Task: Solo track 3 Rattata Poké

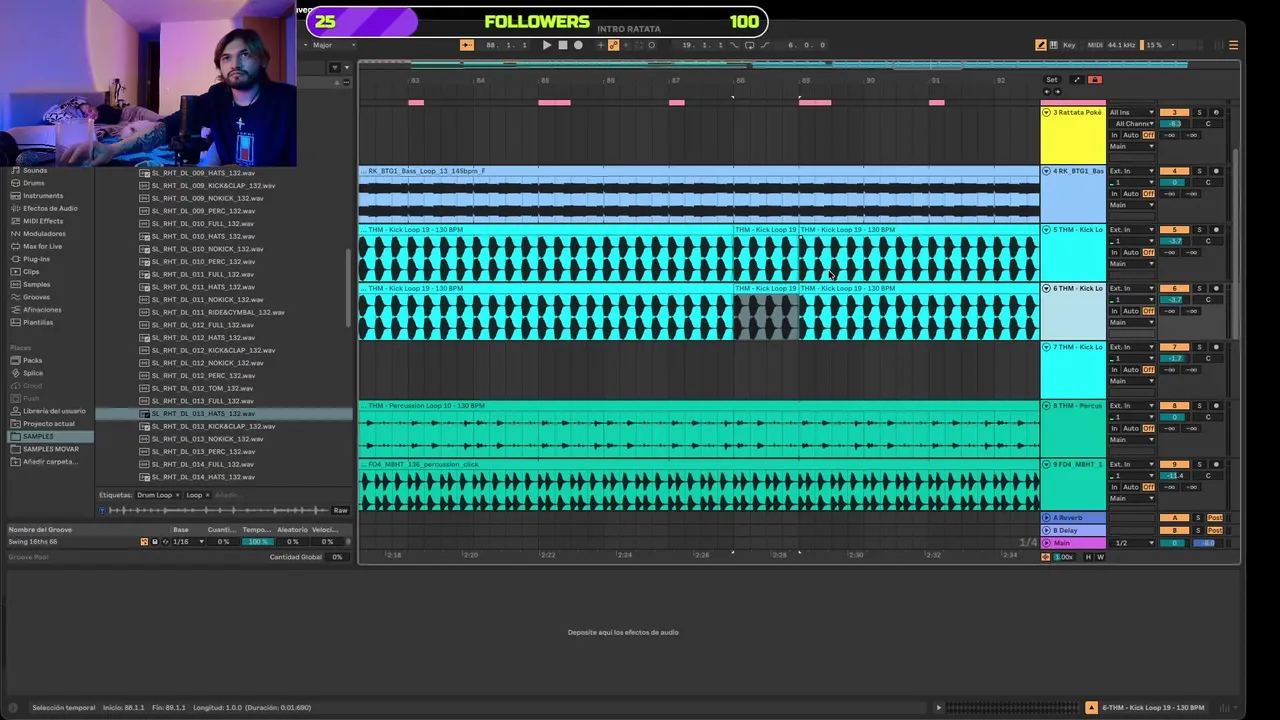Action: coord(1199,112)
